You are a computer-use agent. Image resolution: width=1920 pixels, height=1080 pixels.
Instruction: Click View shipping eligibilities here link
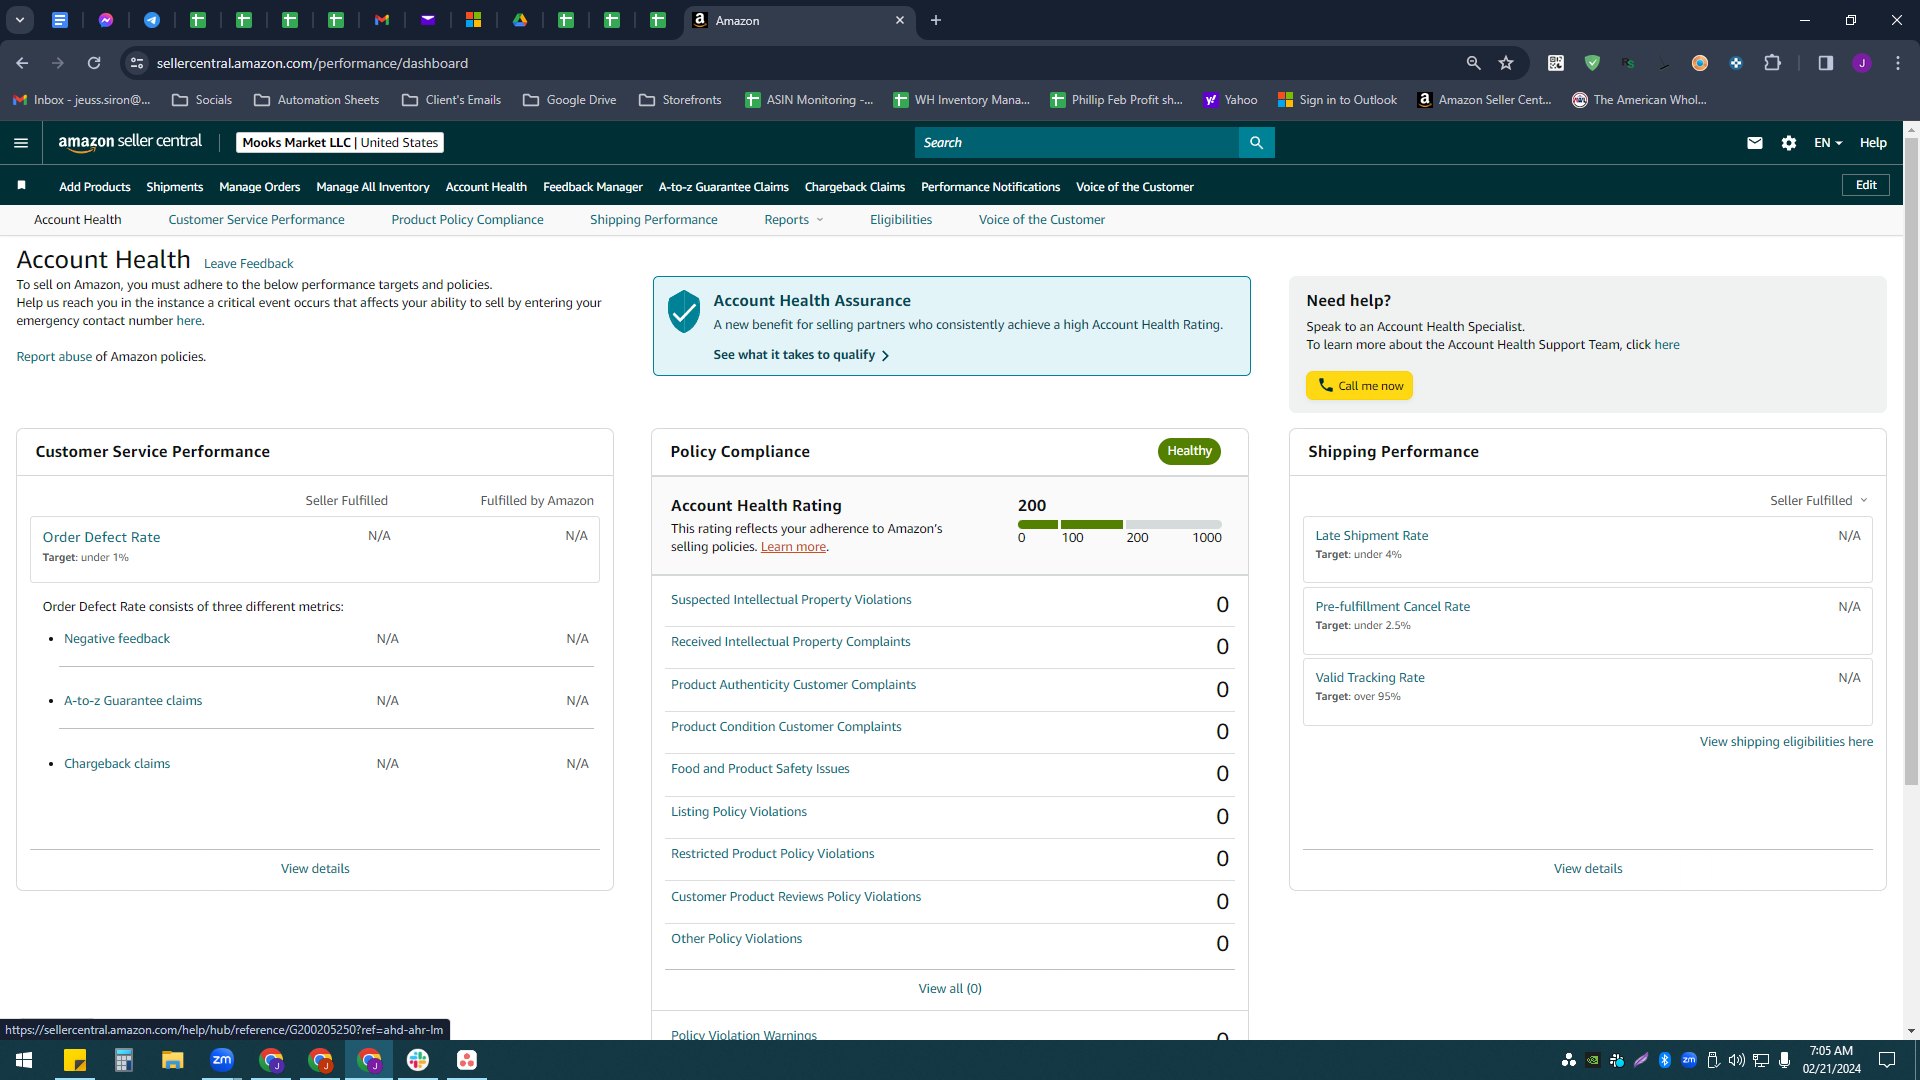pos(1786,742)
